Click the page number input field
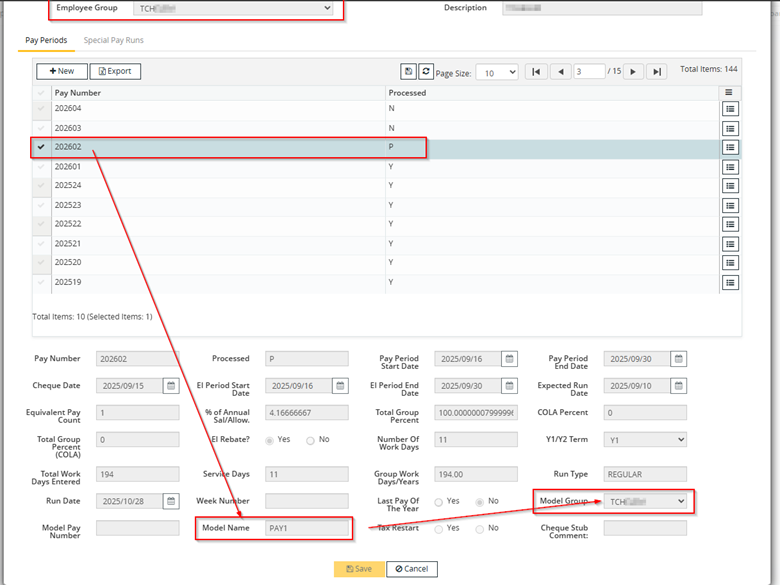 [x=589, y=72]
